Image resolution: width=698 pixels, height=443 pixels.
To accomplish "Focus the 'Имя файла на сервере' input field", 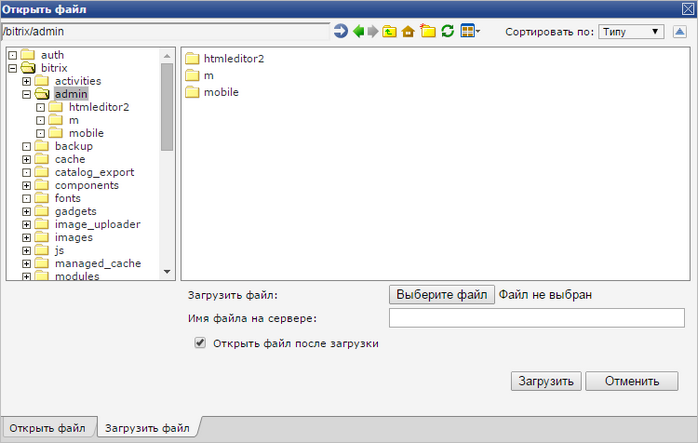I will pyautogui.click(x=536, y=318).
